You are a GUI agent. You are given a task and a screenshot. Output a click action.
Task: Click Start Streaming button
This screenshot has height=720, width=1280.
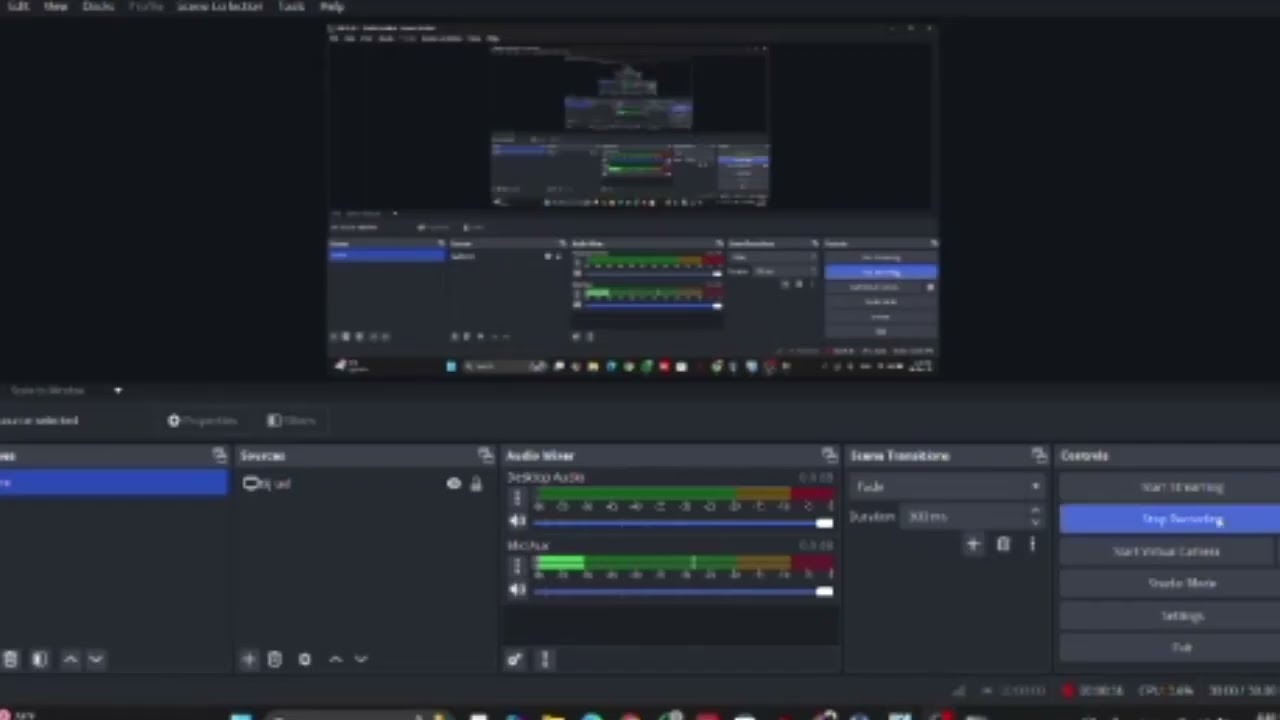1170,487
